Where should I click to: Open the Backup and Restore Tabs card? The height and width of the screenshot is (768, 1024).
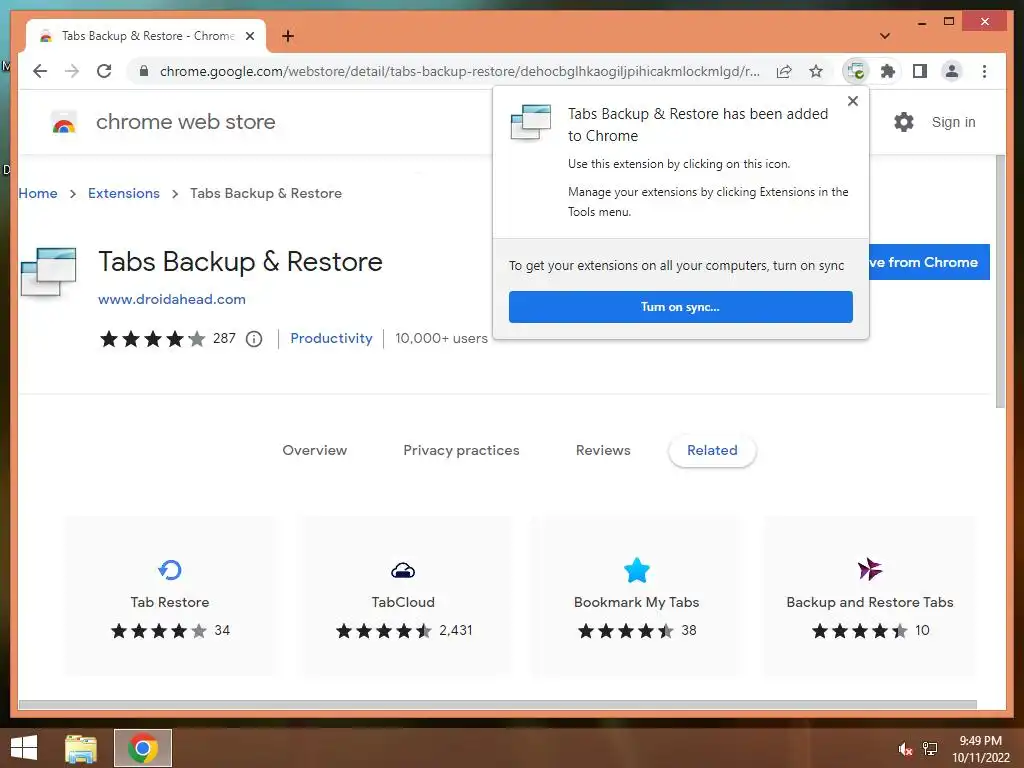coord(869,596)
